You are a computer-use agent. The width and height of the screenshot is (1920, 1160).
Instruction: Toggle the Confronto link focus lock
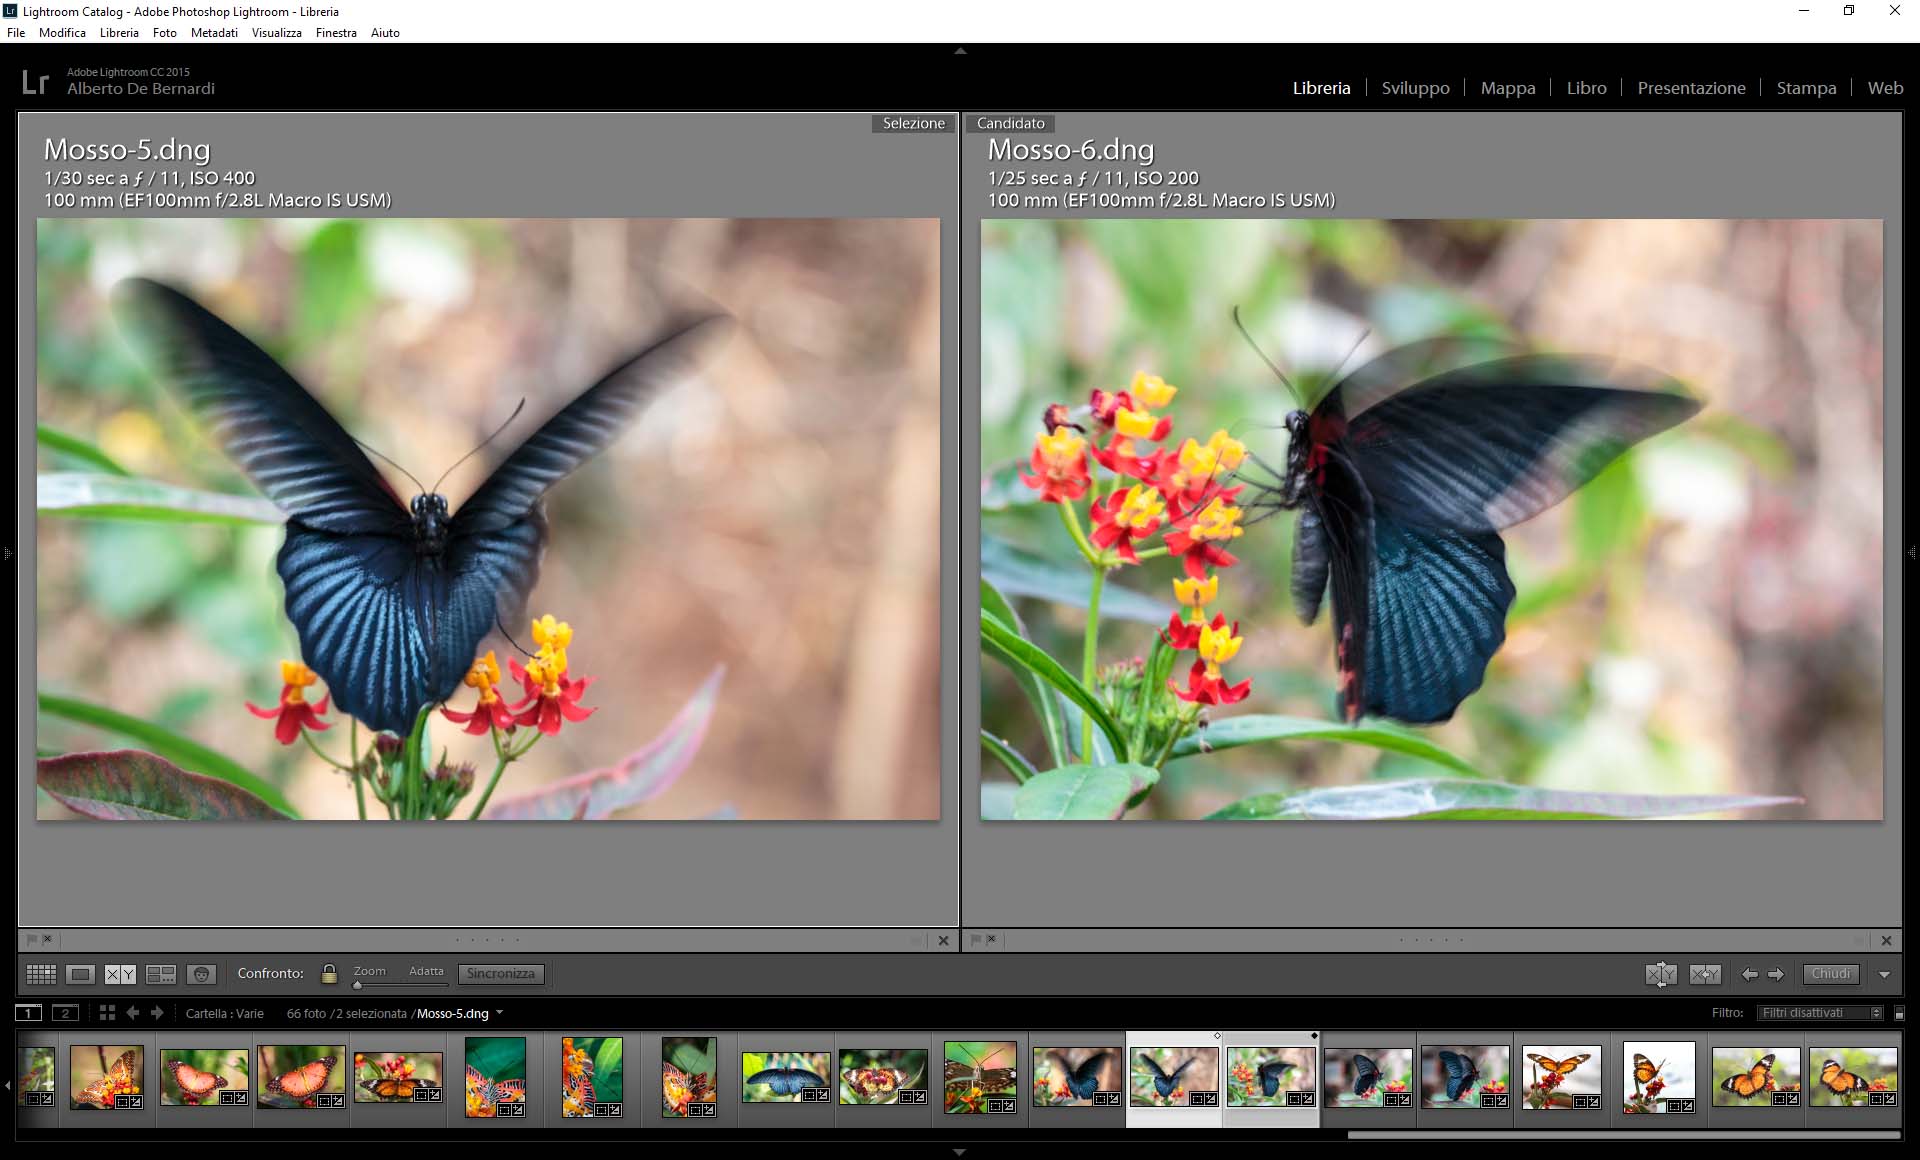click(329, 973)
